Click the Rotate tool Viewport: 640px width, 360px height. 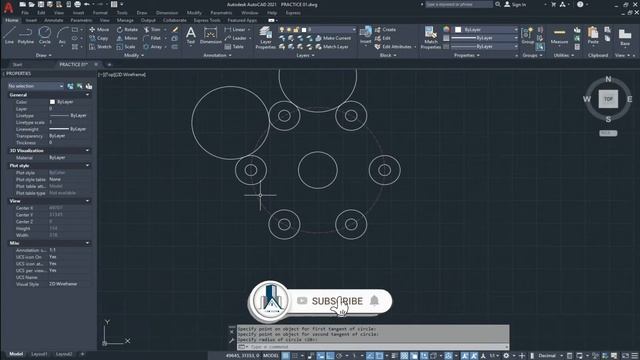[127, 29]
